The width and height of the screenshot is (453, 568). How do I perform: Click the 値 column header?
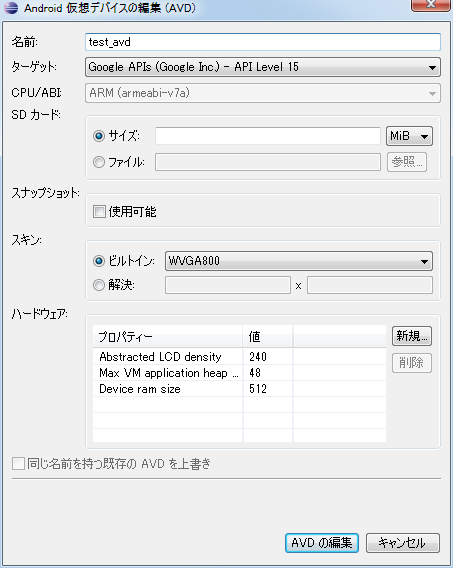[x=268, y=337]
